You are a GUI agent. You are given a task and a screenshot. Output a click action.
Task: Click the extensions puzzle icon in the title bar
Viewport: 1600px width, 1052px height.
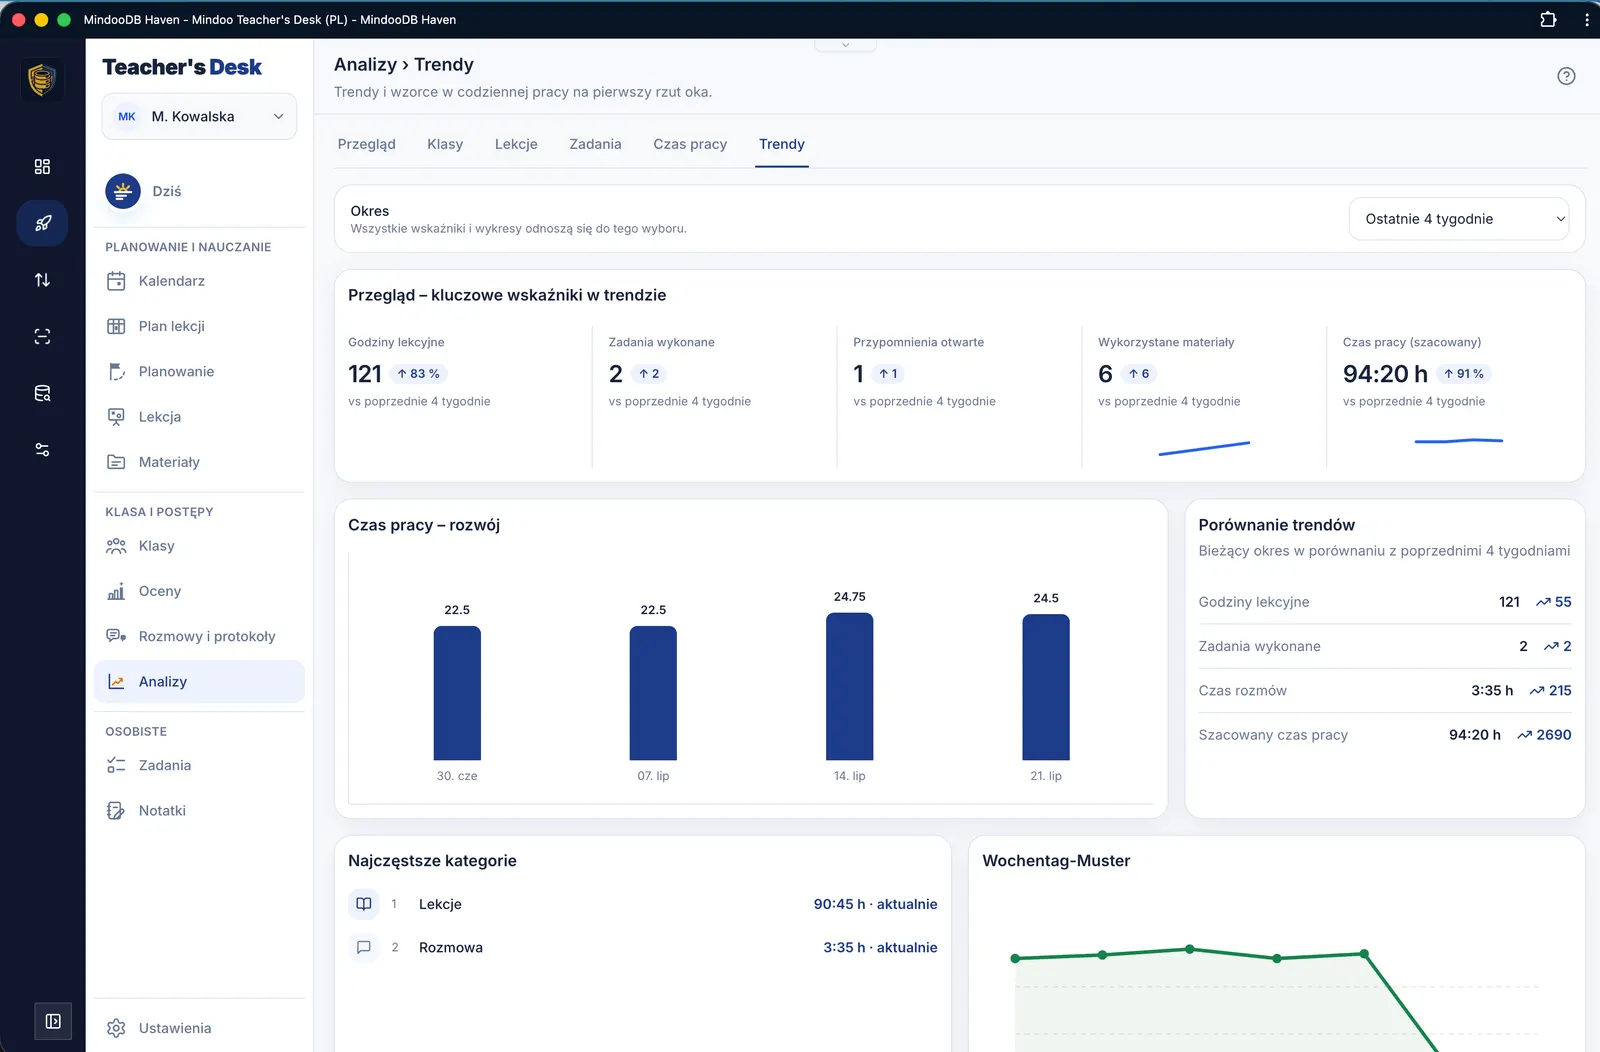[x=1548, y=19]
